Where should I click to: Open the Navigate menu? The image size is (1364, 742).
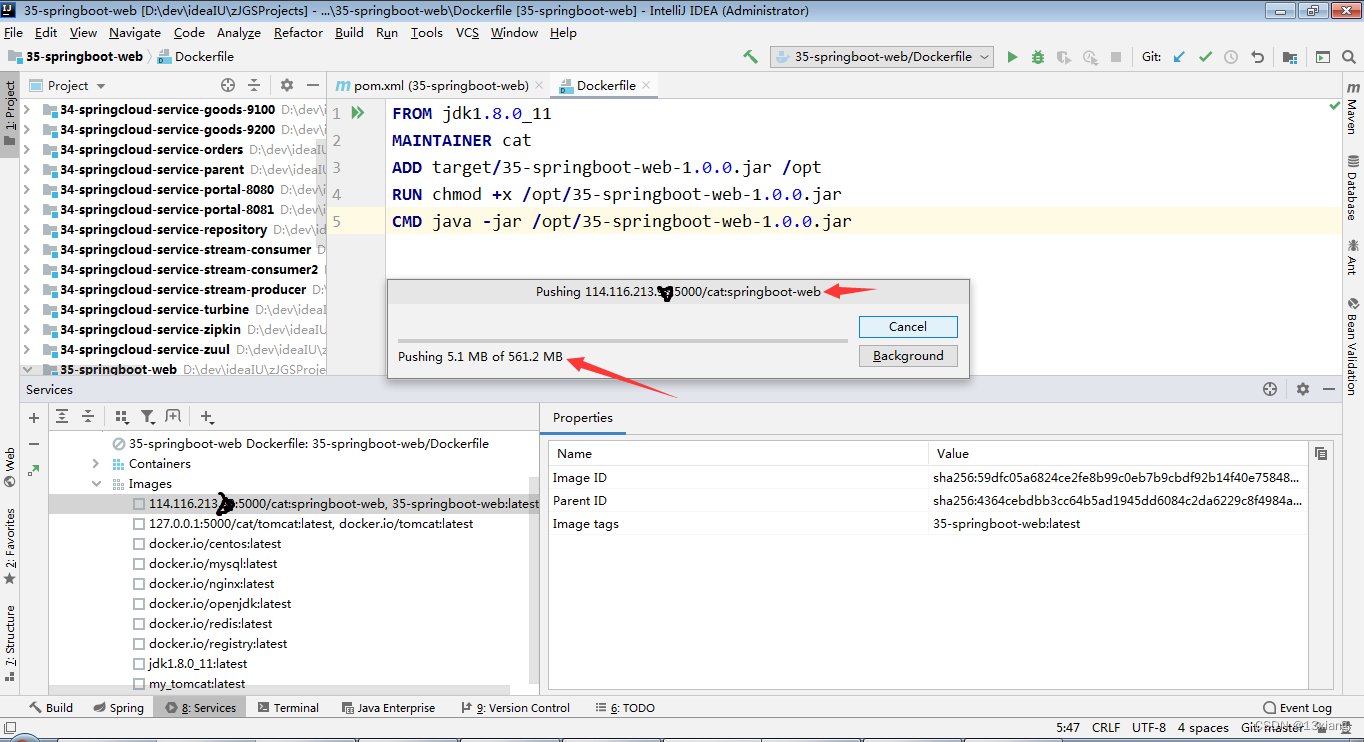[135, 33]
